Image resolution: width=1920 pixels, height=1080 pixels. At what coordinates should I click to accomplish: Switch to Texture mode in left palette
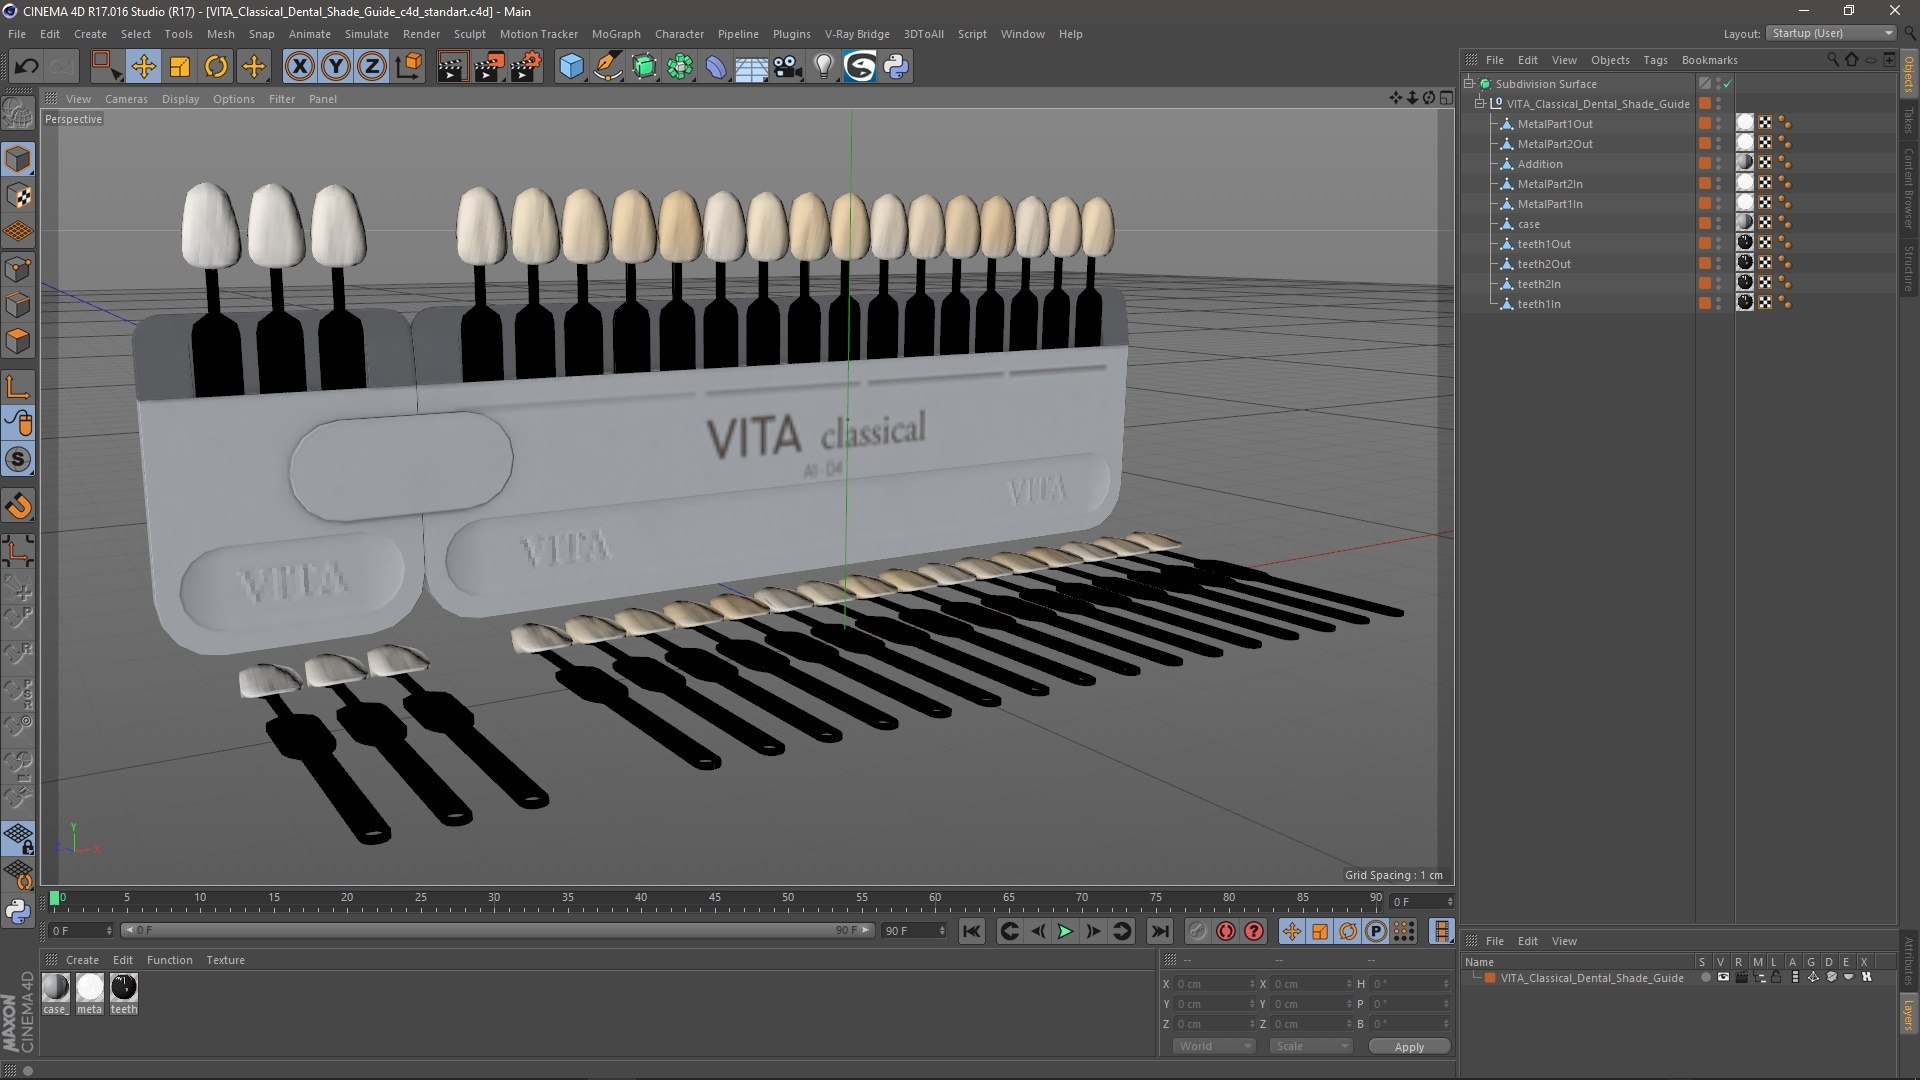[18, 196]
